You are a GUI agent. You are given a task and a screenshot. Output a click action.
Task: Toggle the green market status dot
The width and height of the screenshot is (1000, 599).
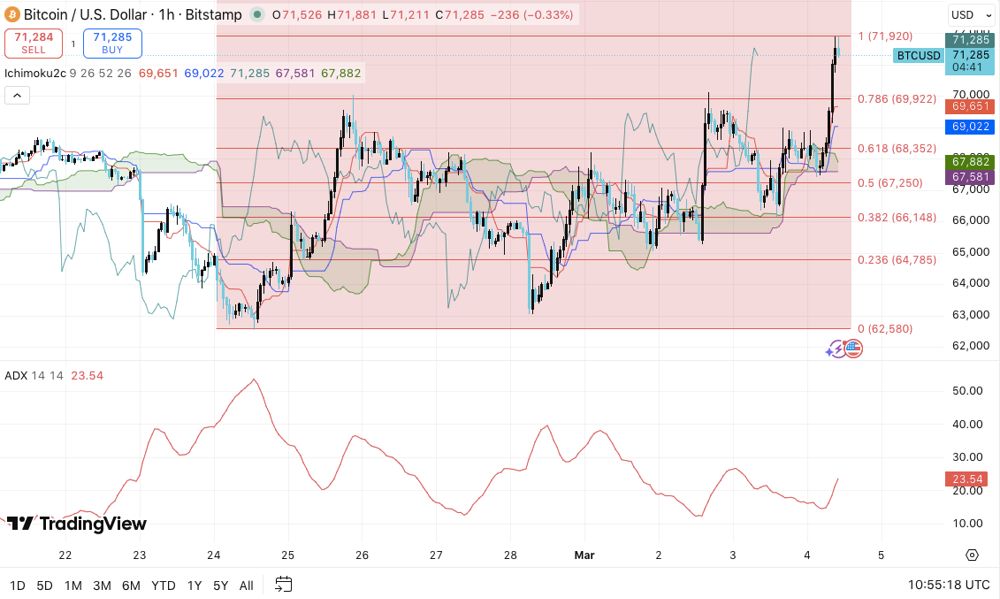(257, 15)
